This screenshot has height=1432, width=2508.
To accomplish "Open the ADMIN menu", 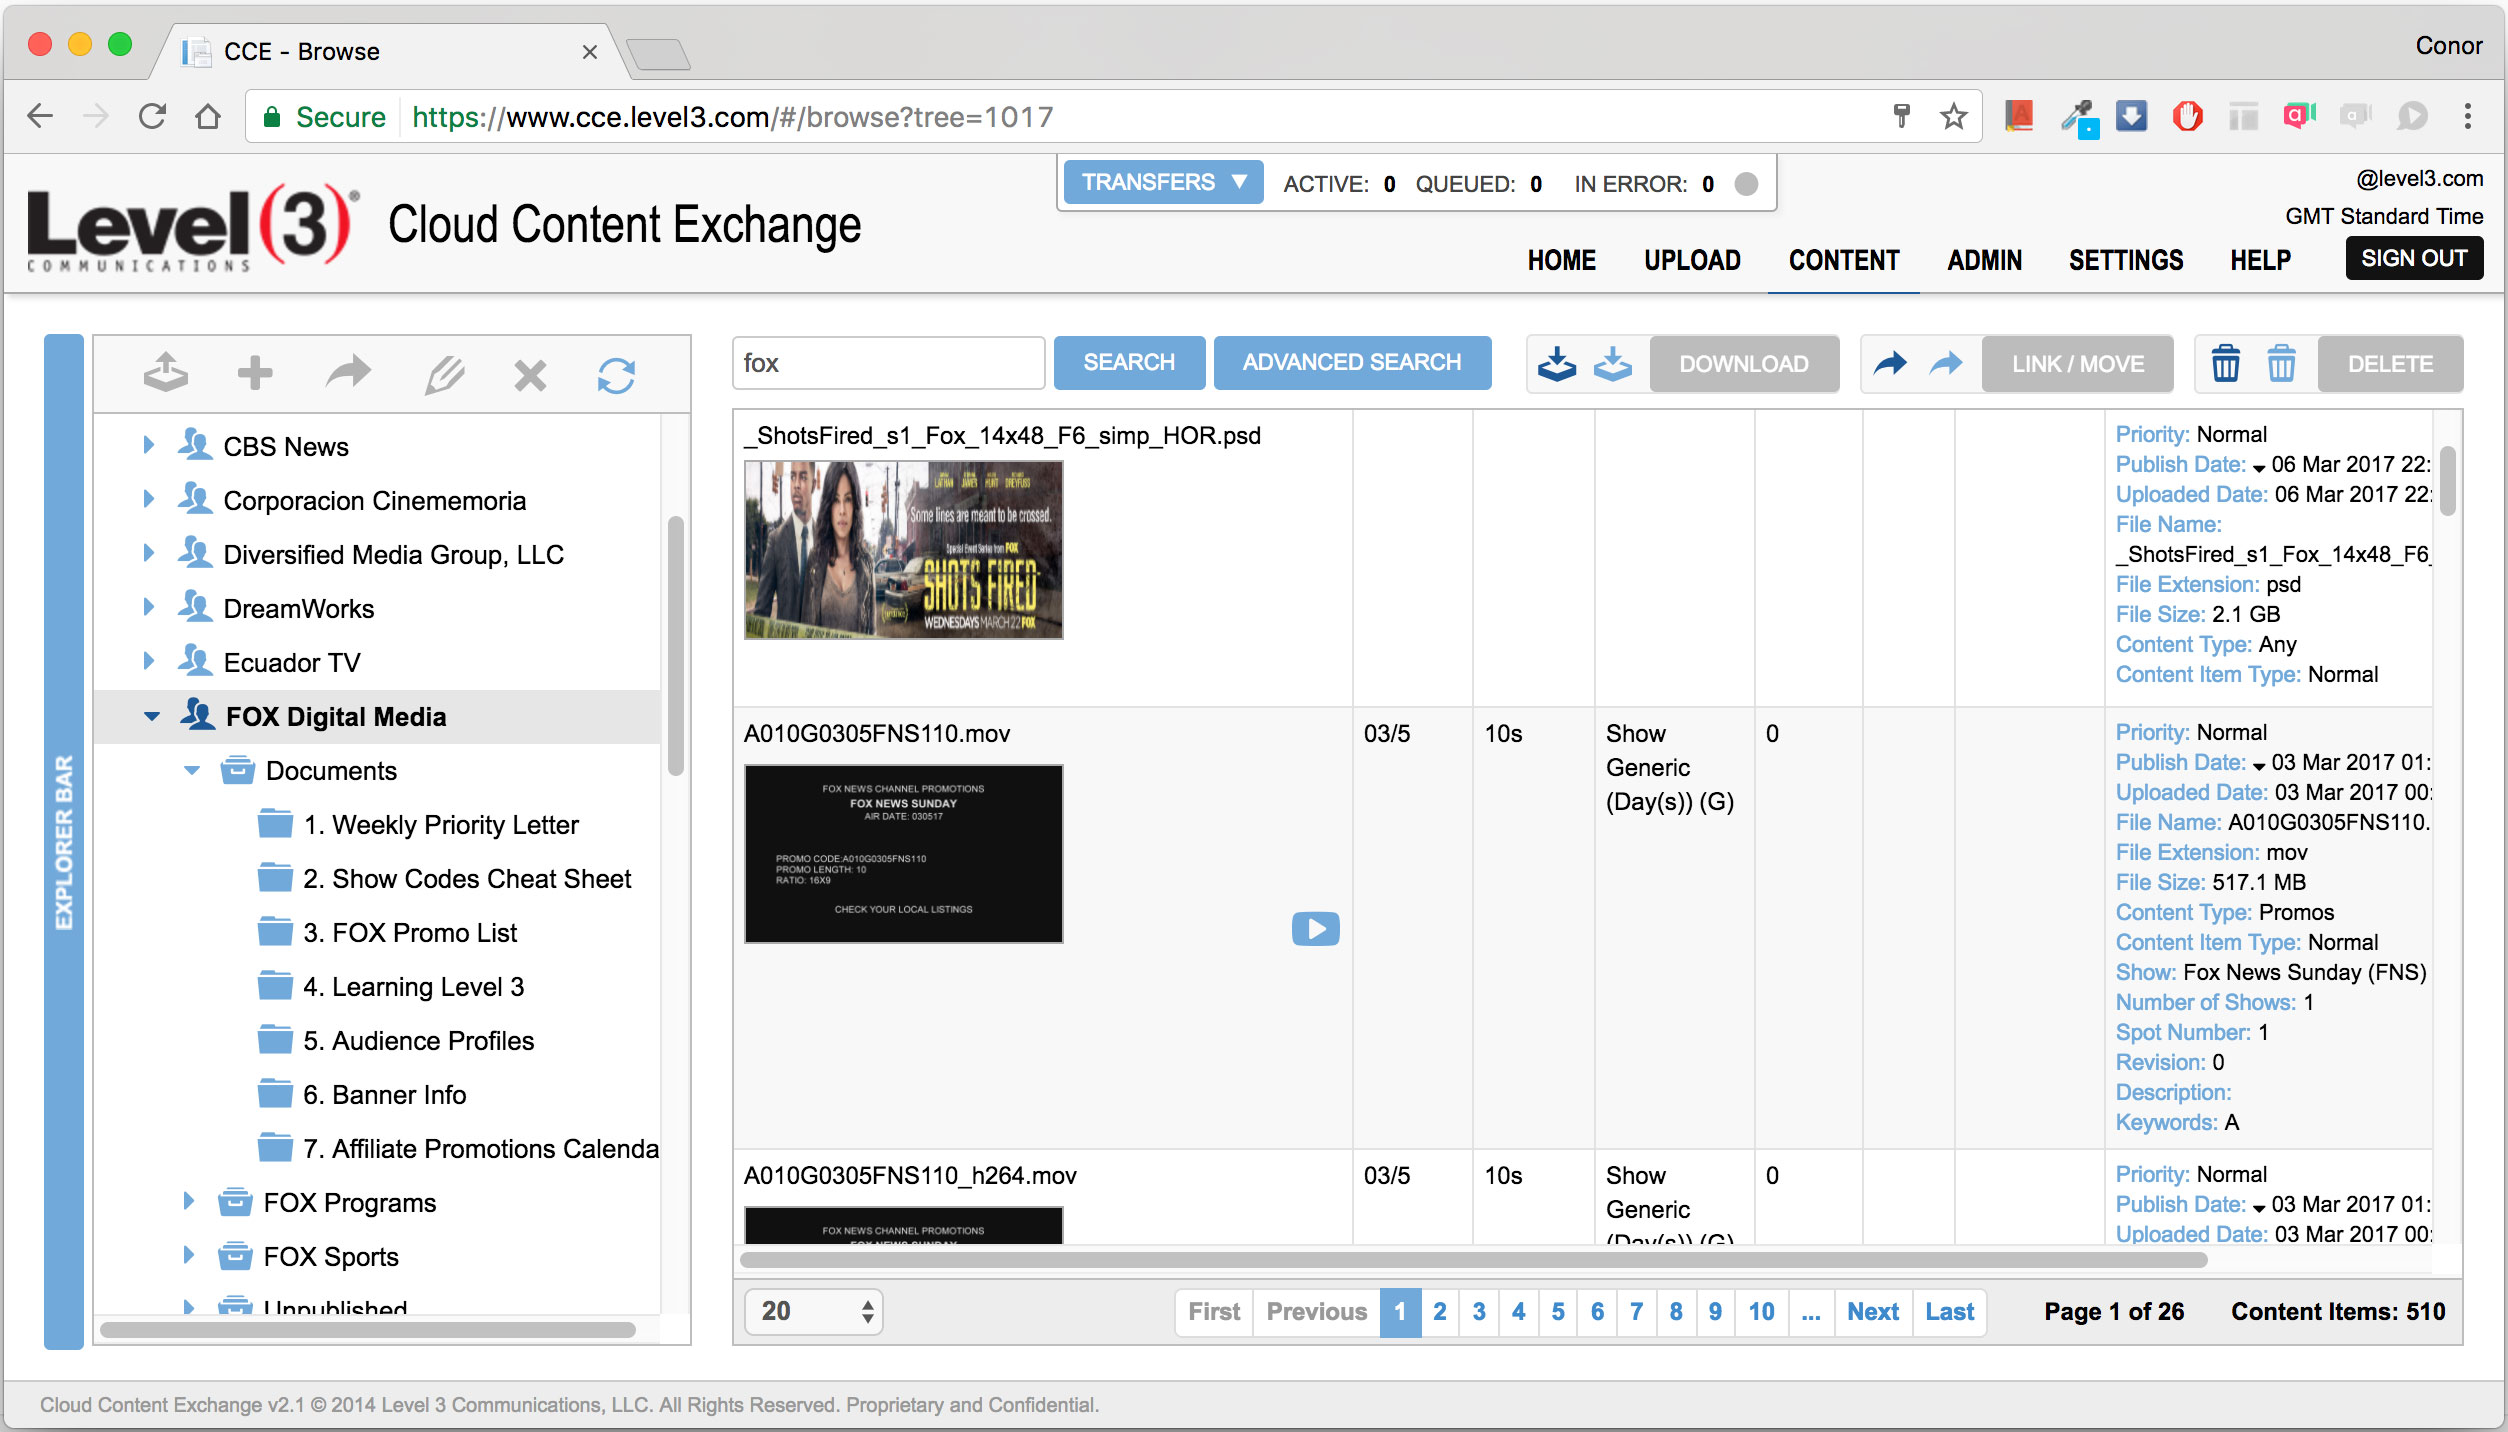I will (1984, 260).
